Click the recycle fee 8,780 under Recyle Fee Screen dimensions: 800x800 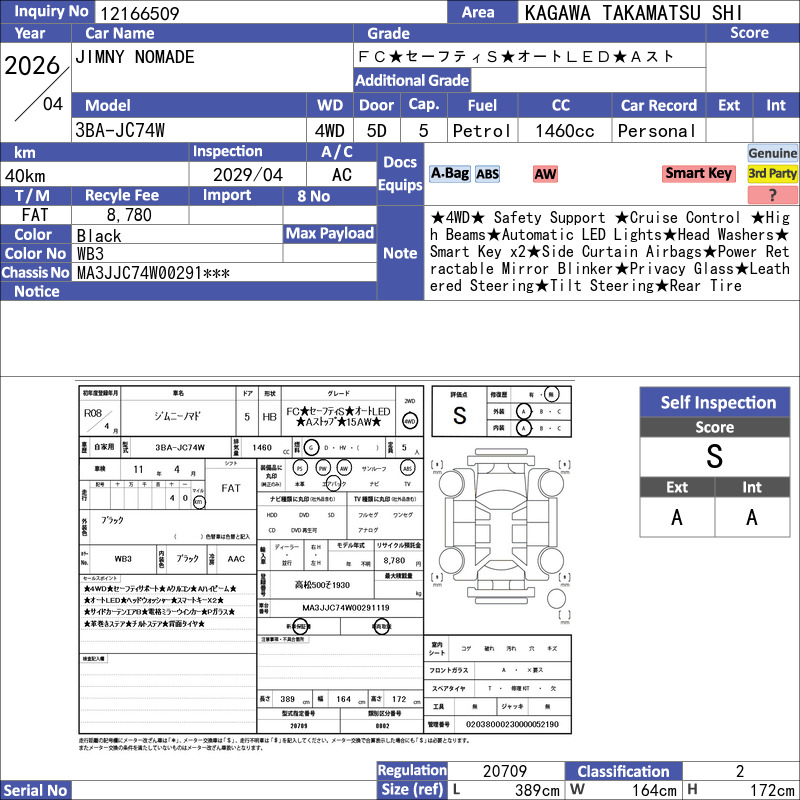tap(129, 215)
